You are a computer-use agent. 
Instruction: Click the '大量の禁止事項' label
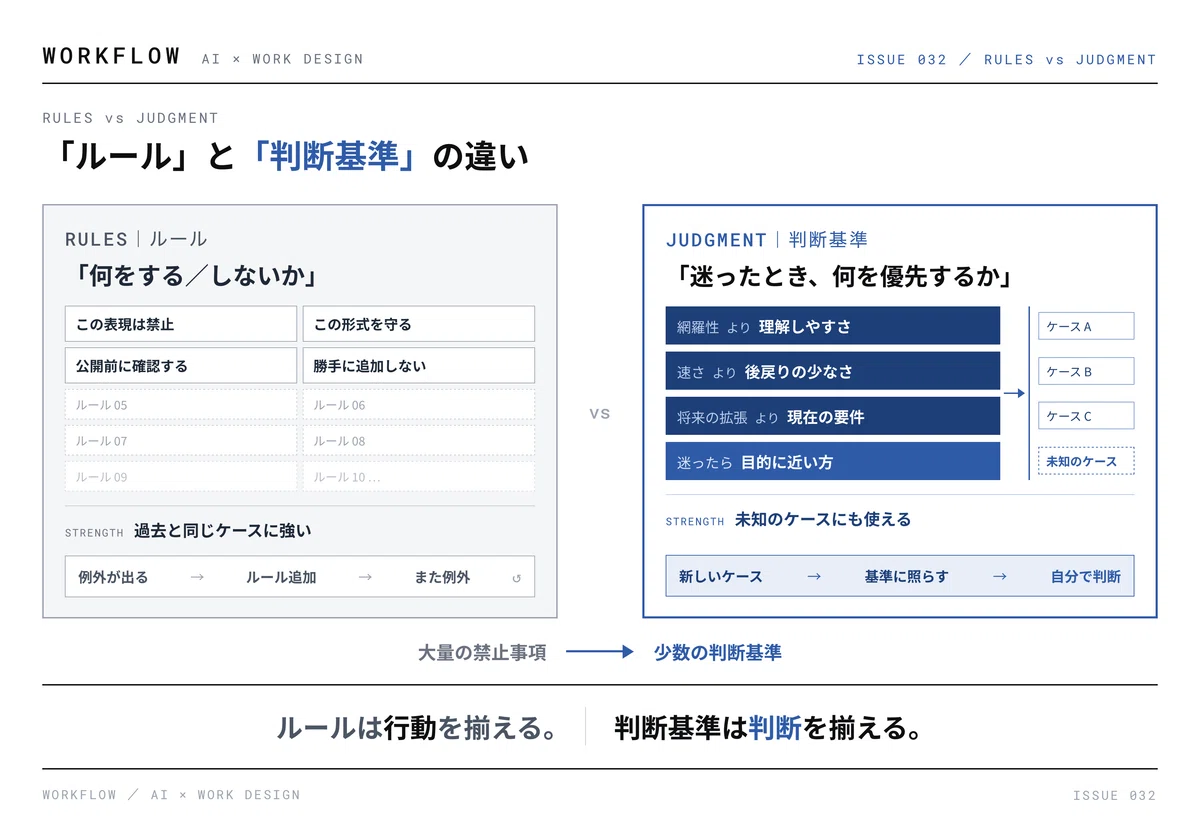point(482,653)
